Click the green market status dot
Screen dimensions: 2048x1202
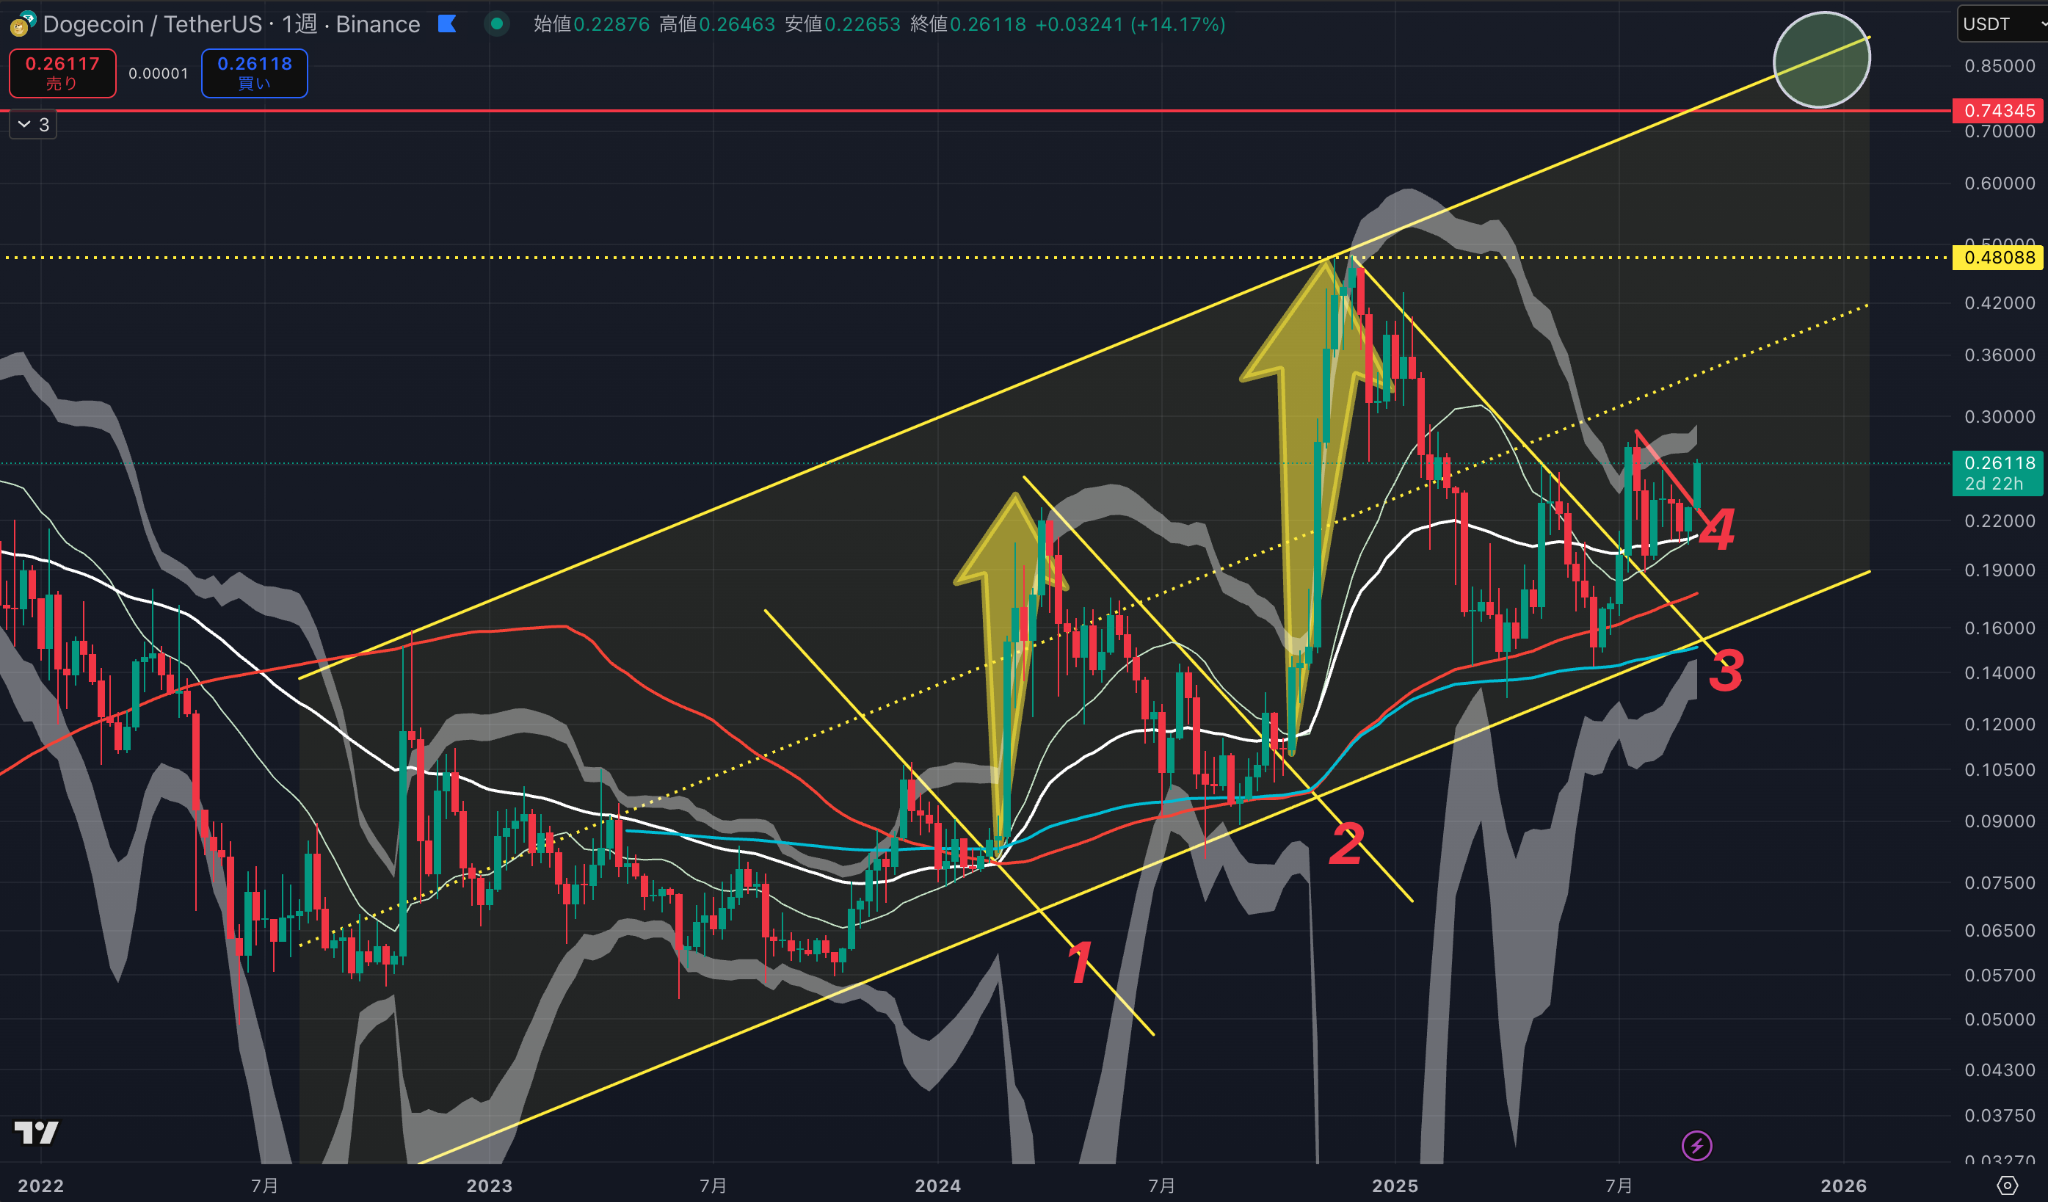(x=497, y=24)
